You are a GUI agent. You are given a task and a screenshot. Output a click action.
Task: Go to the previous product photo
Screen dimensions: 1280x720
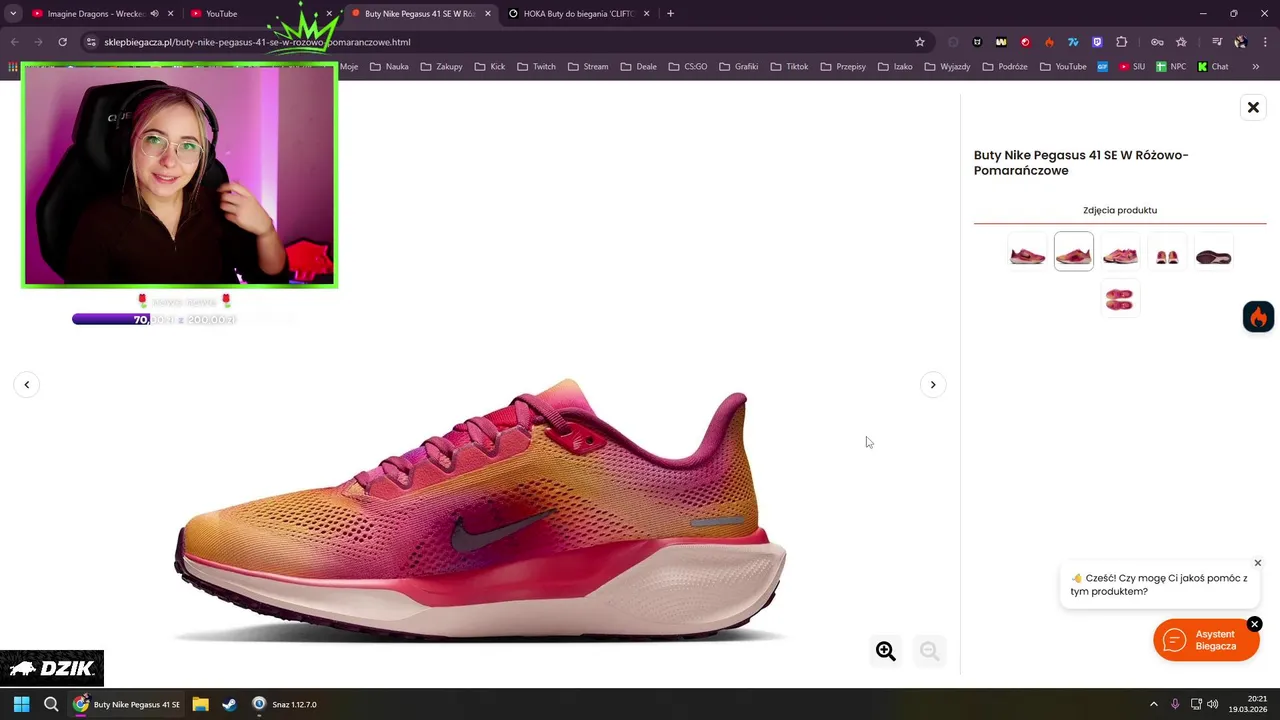pos(27,384)
